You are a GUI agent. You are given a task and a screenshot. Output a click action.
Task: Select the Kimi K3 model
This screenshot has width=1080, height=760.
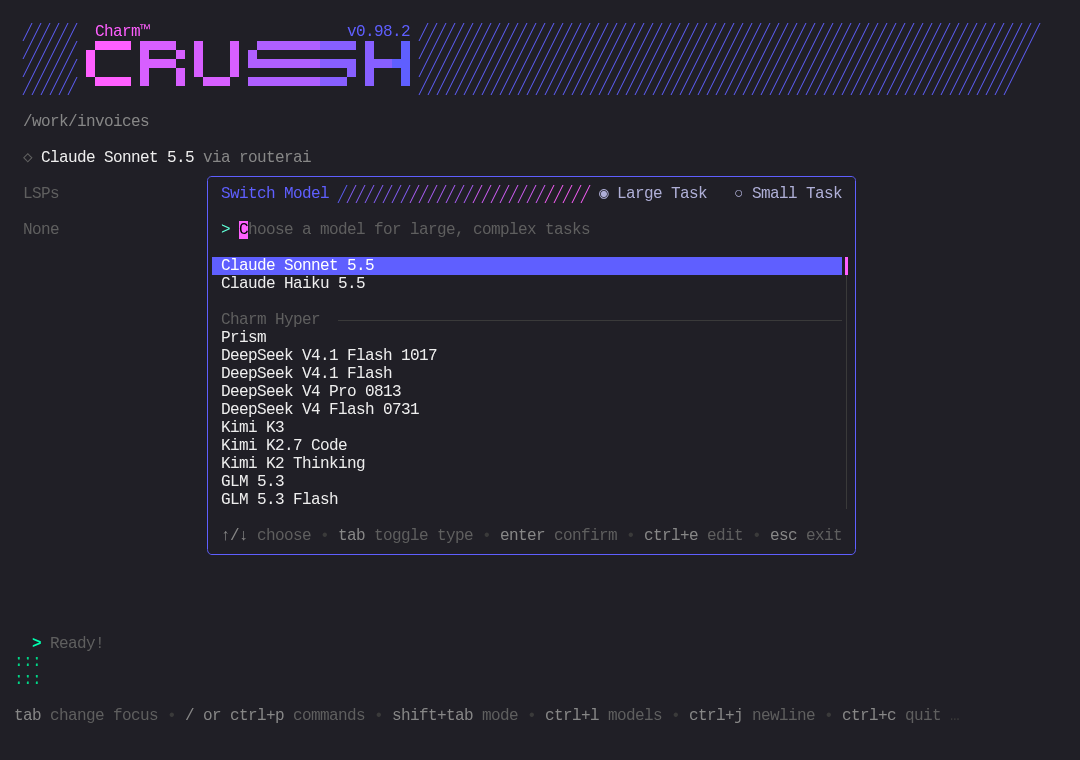point(527,427)
